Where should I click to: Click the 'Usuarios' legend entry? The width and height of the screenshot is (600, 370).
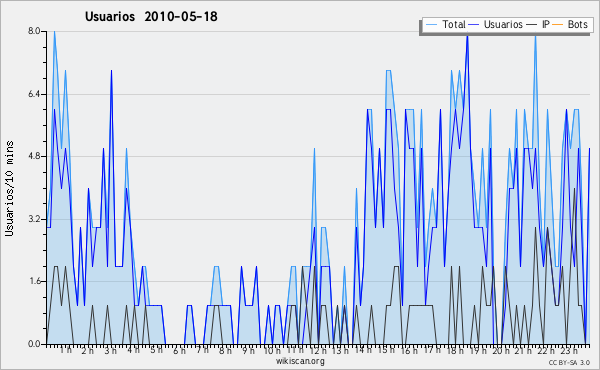pyautogui.click(x=503, y=24)
